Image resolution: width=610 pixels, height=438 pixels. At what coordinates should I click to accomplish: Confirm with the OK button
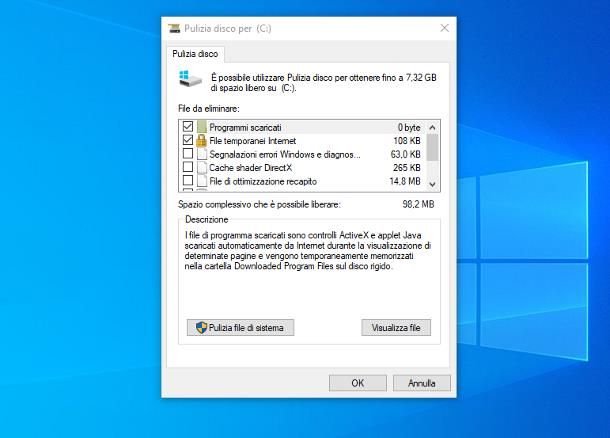(x=358, y=383)
